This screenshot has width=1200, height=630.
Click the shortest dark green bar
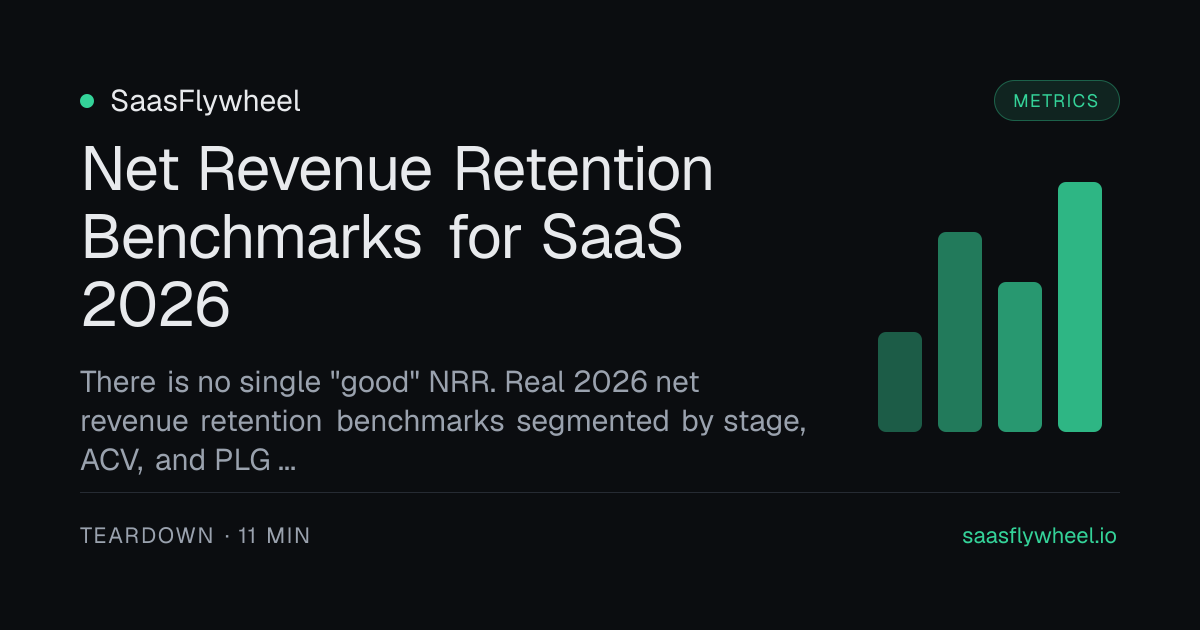(x=900, y=382)
